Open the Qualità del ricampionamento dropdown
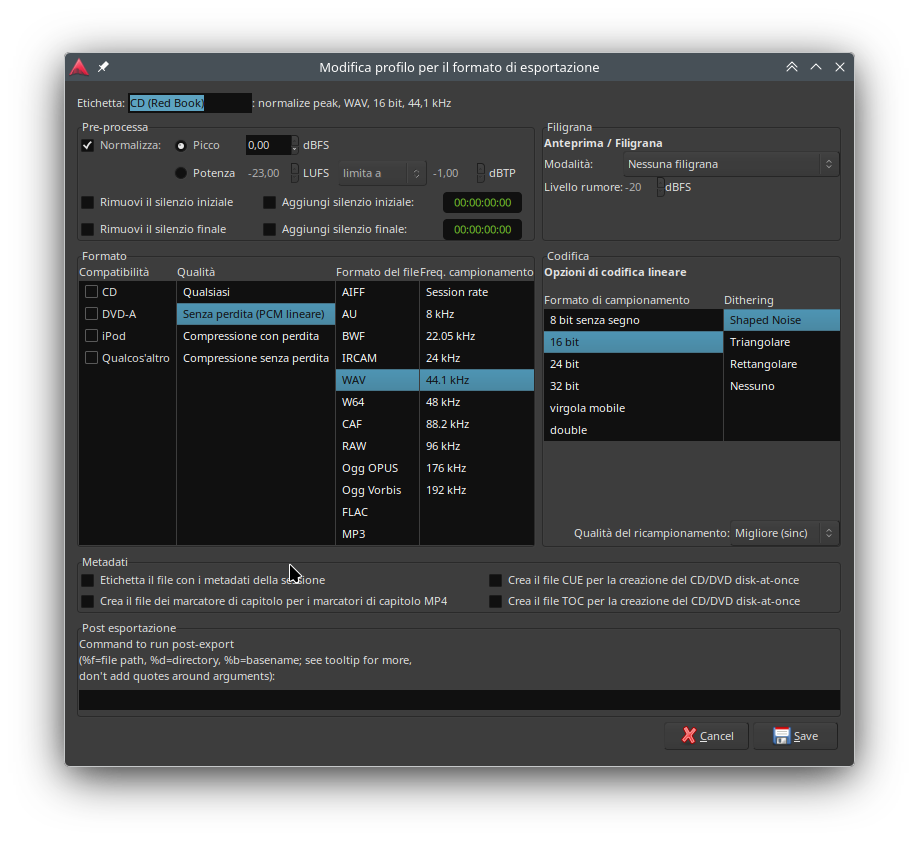 (785, 534)
